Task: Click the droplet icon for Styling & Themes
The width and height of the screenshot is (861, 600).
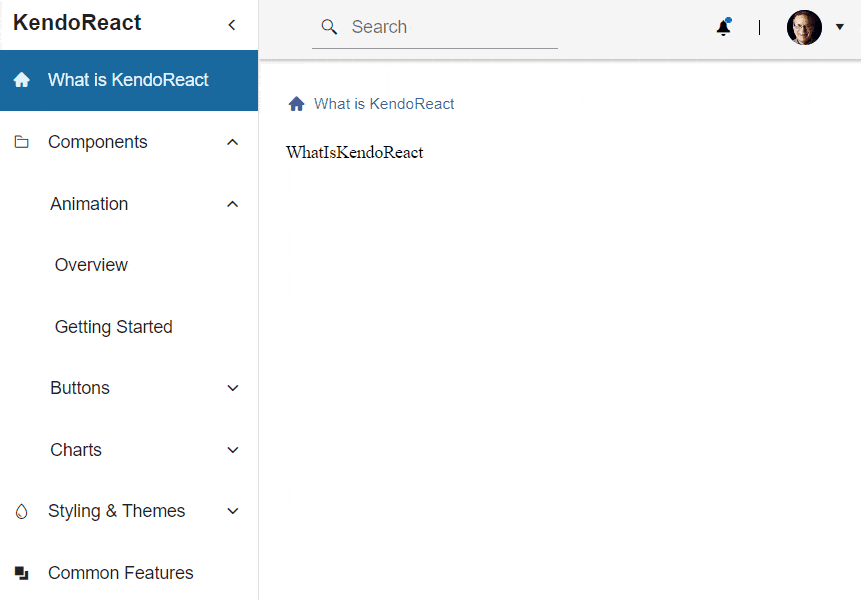Action: (x=20, y=511)
